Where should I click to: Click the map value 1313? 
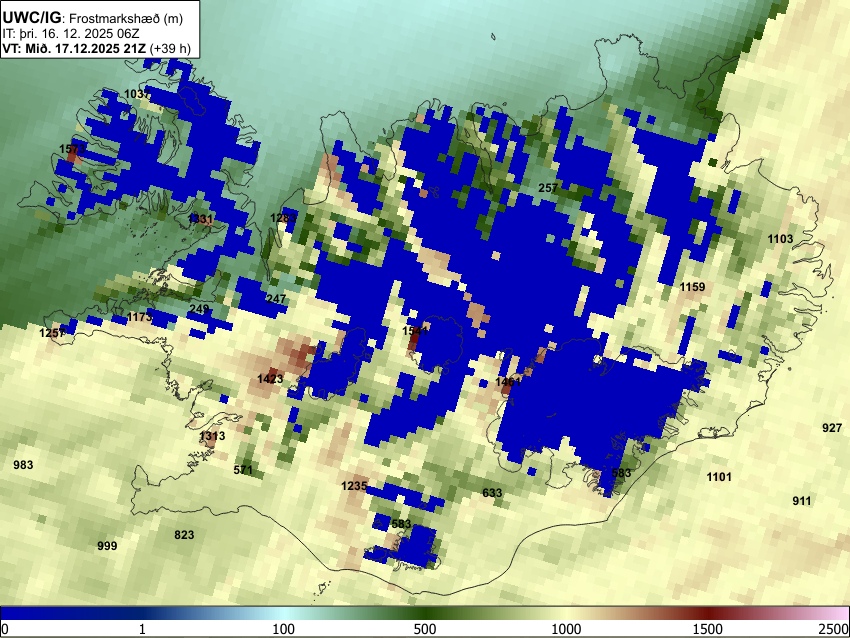(x=212, y=436)
